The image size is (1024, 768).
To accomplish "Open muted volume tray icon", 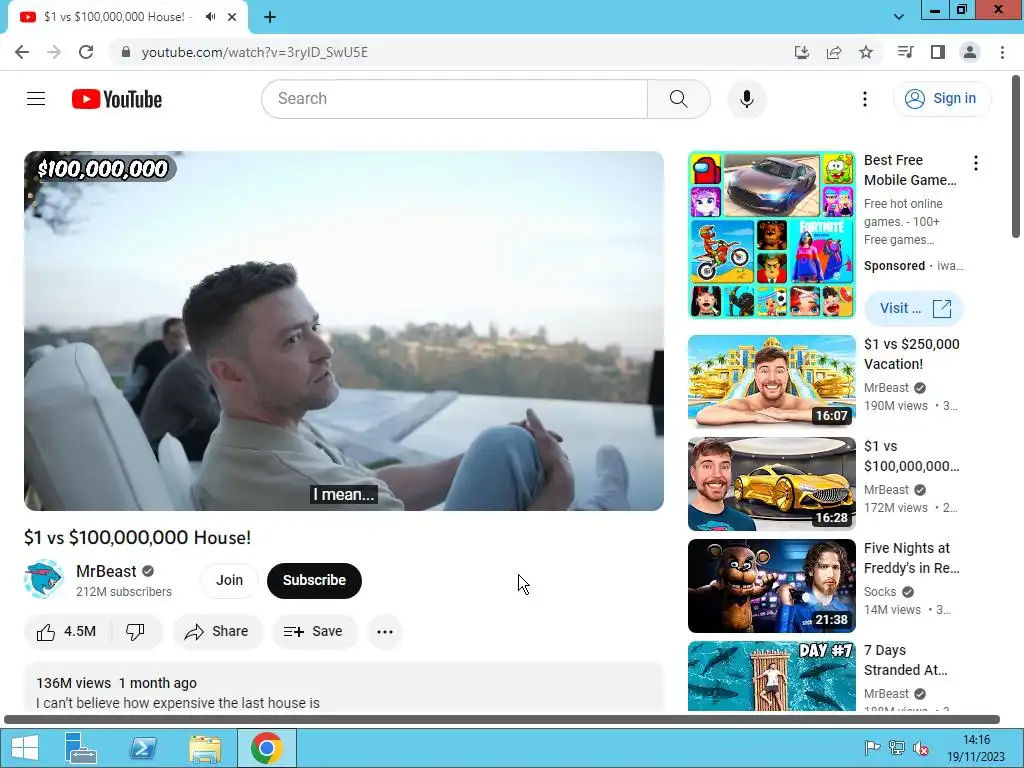I will tap(921, 748).
